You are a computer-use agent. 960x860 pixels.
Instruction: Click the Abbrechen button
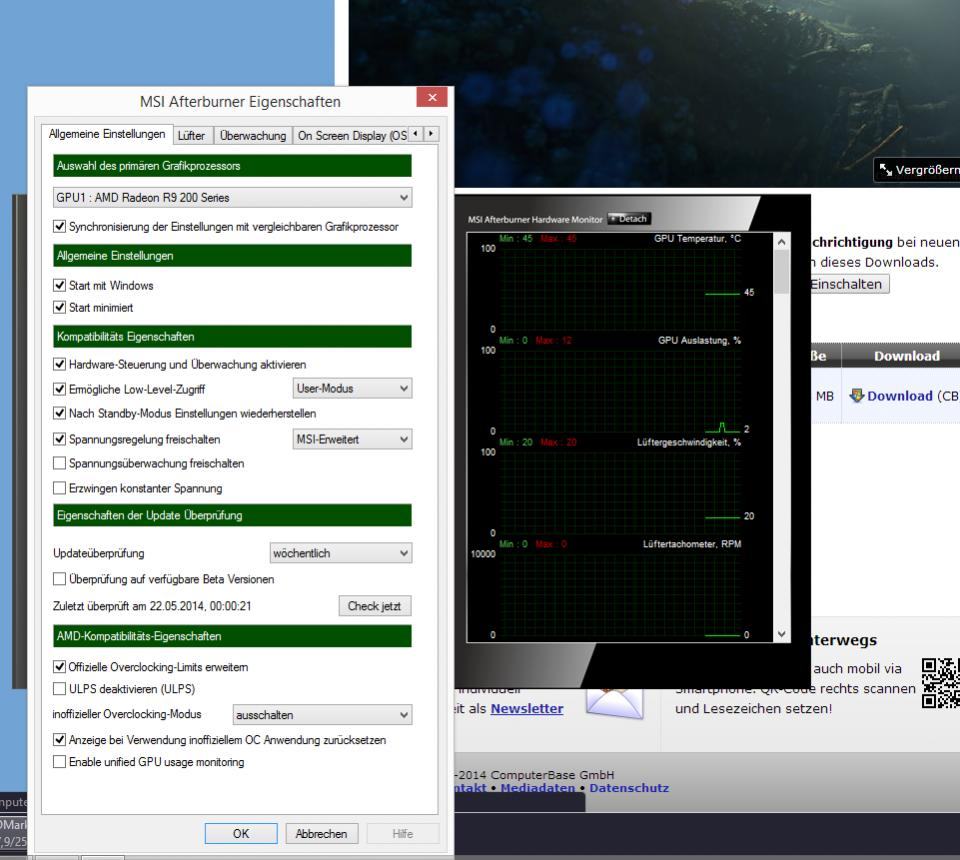click(x=321, y=834)
